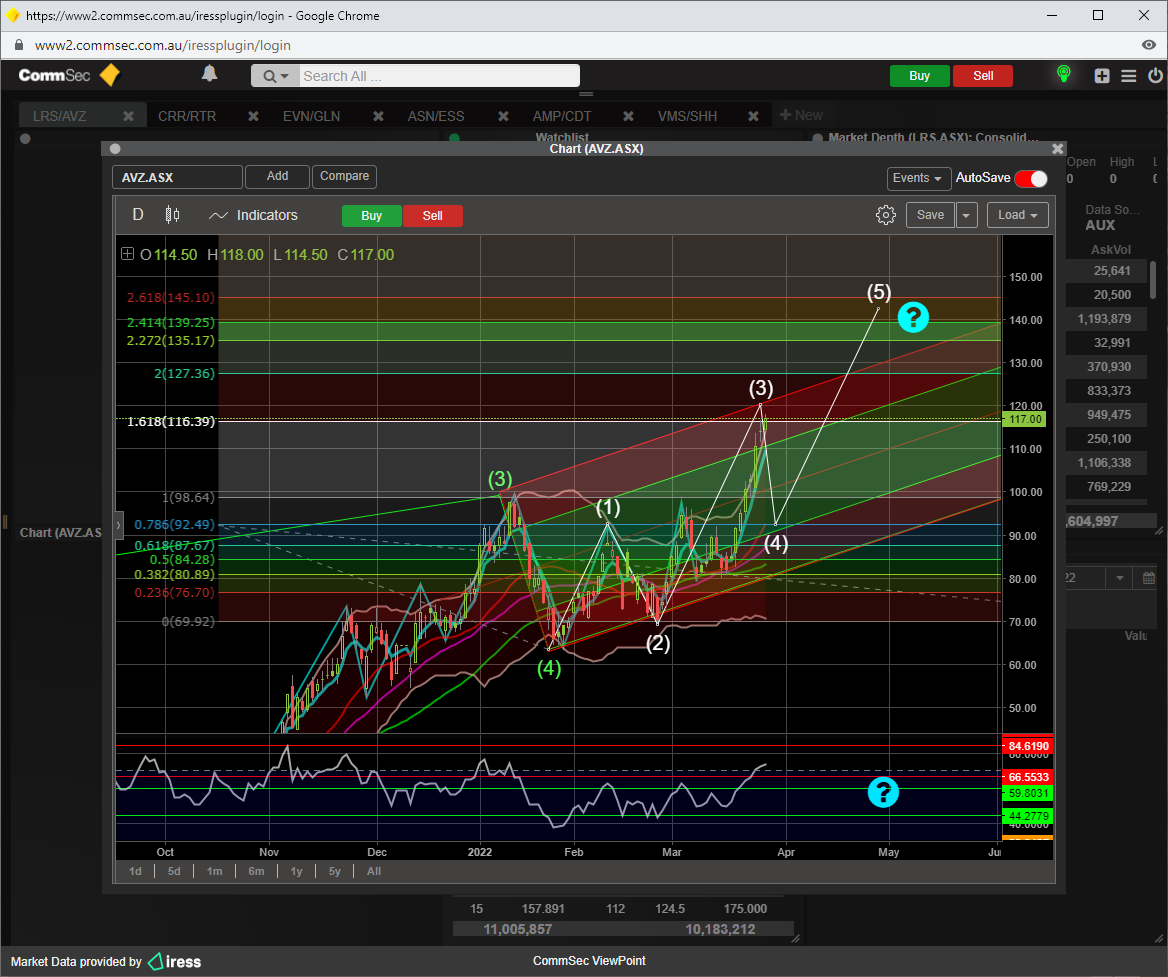Viewport: 1168px width, 977px height.
Task: Click the AVZ.ASX symbol input field
Action: tap(177, 177)
